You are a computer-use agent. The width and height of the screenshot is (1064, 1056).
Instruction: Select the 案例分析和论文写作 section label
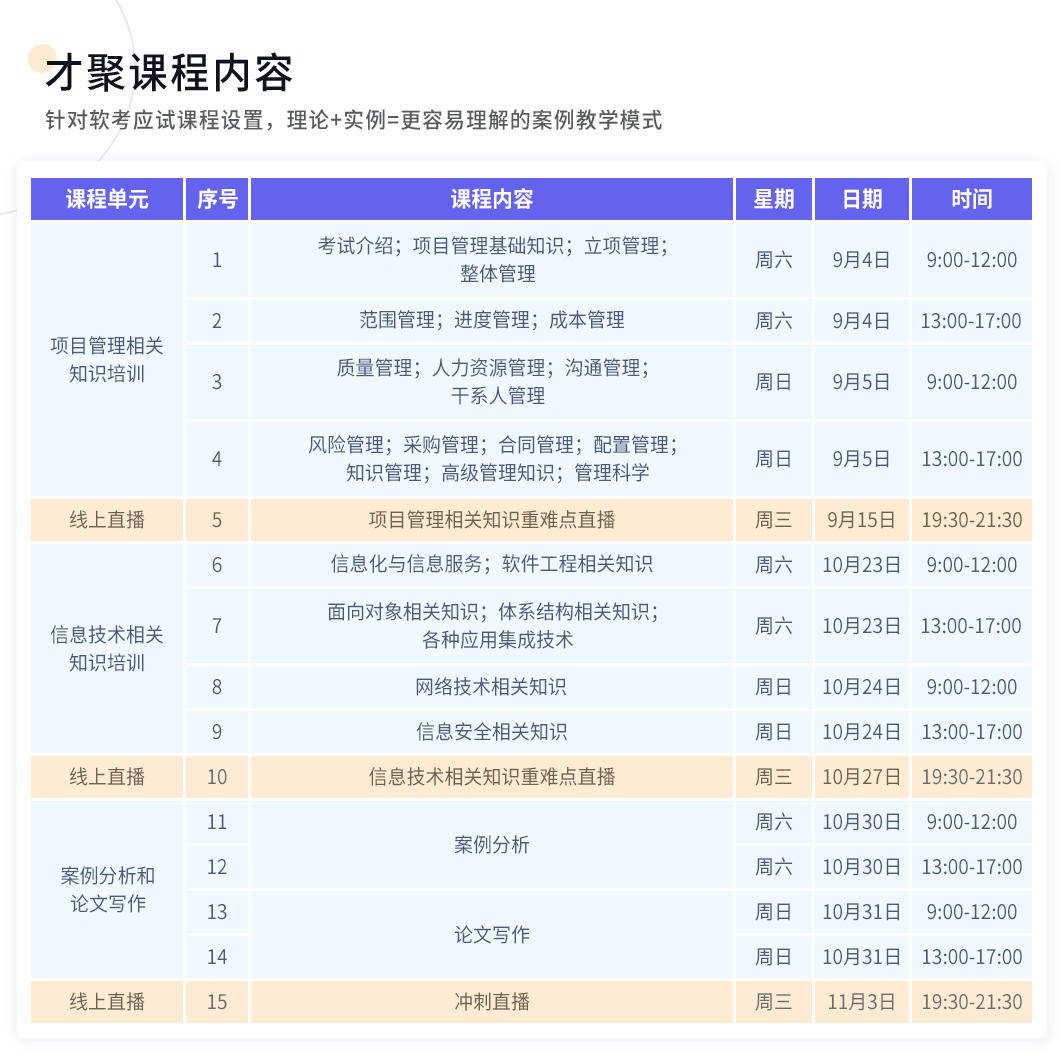[x=106, y=888]
